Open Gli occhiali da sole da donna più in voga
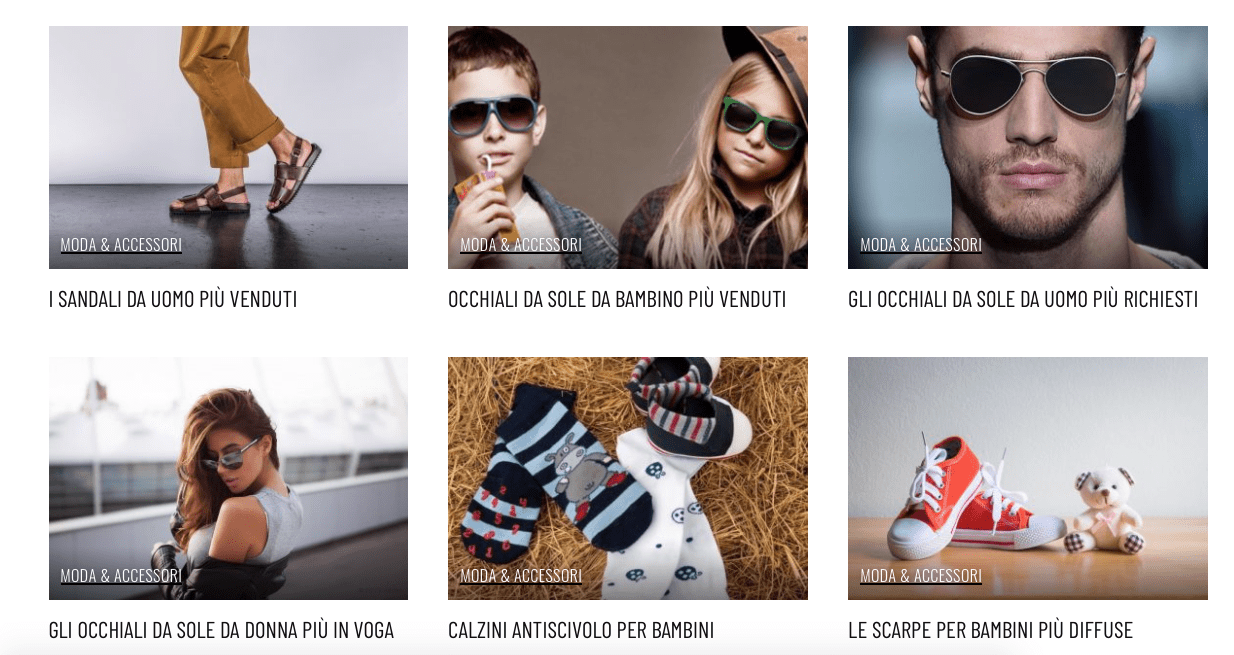 point(221,630)
